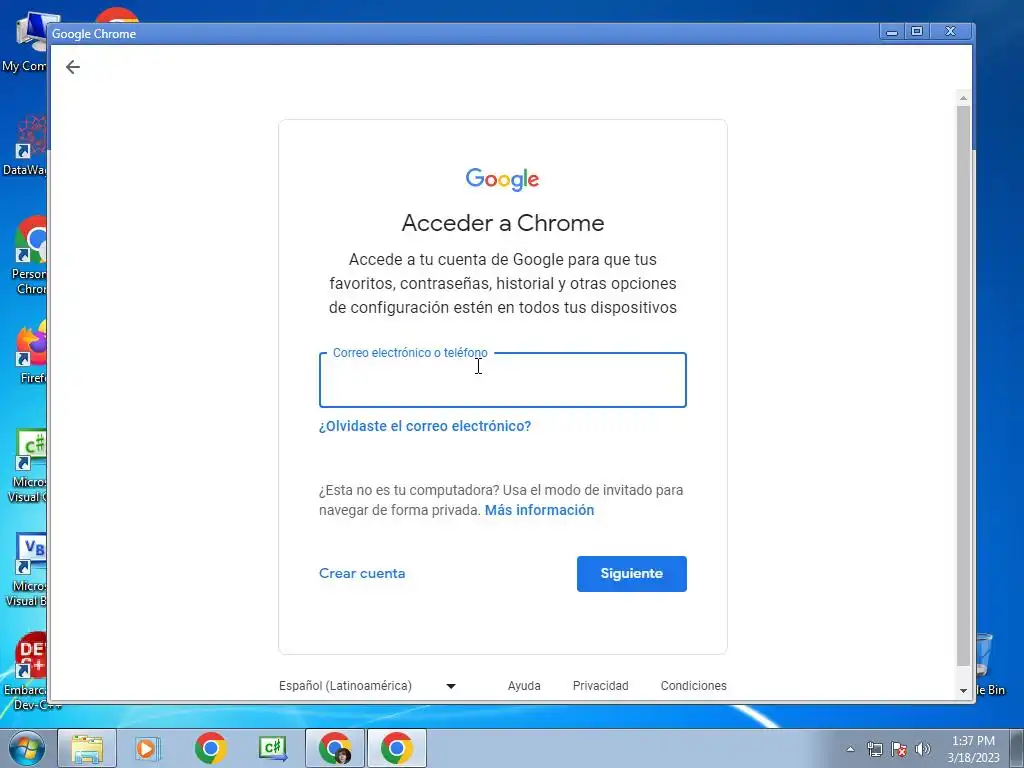Minimize the Google Chrome window
Viewport: 1024px width, 768px height.
[891, 31]
